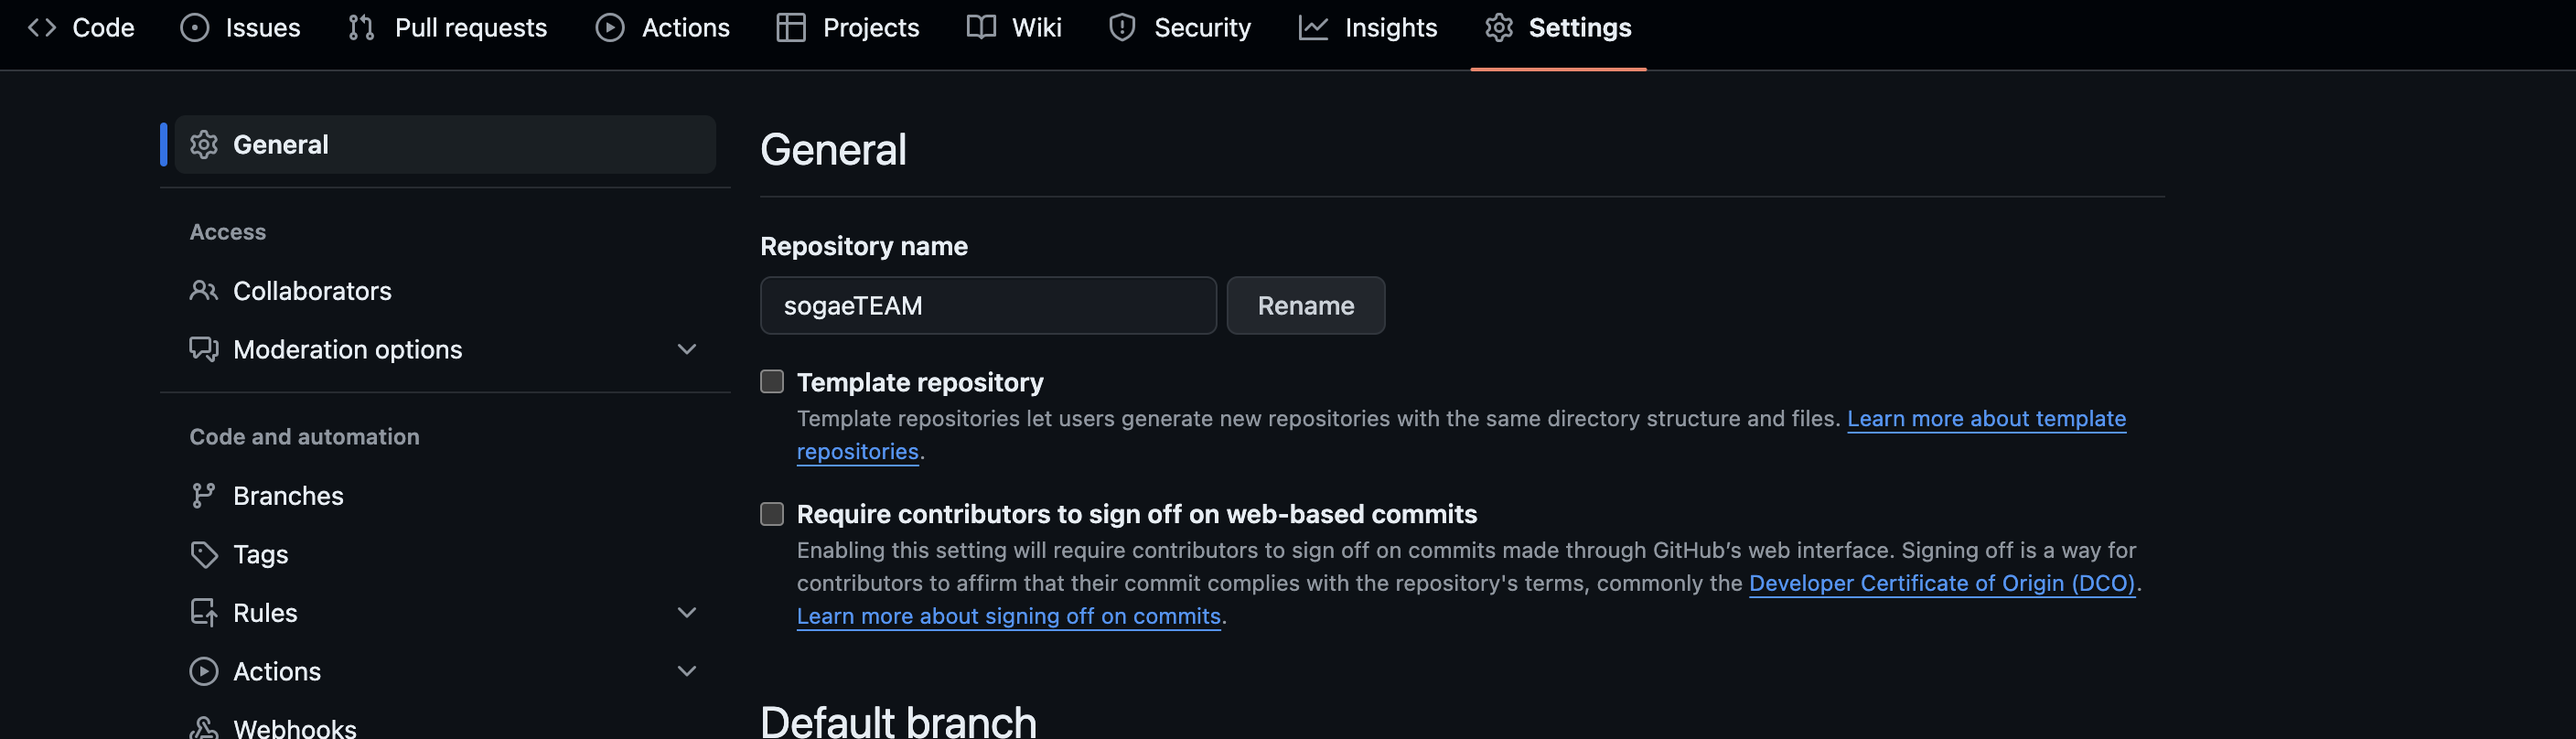
Task: Expand the Rules section chevron
Action: (687, 612)
